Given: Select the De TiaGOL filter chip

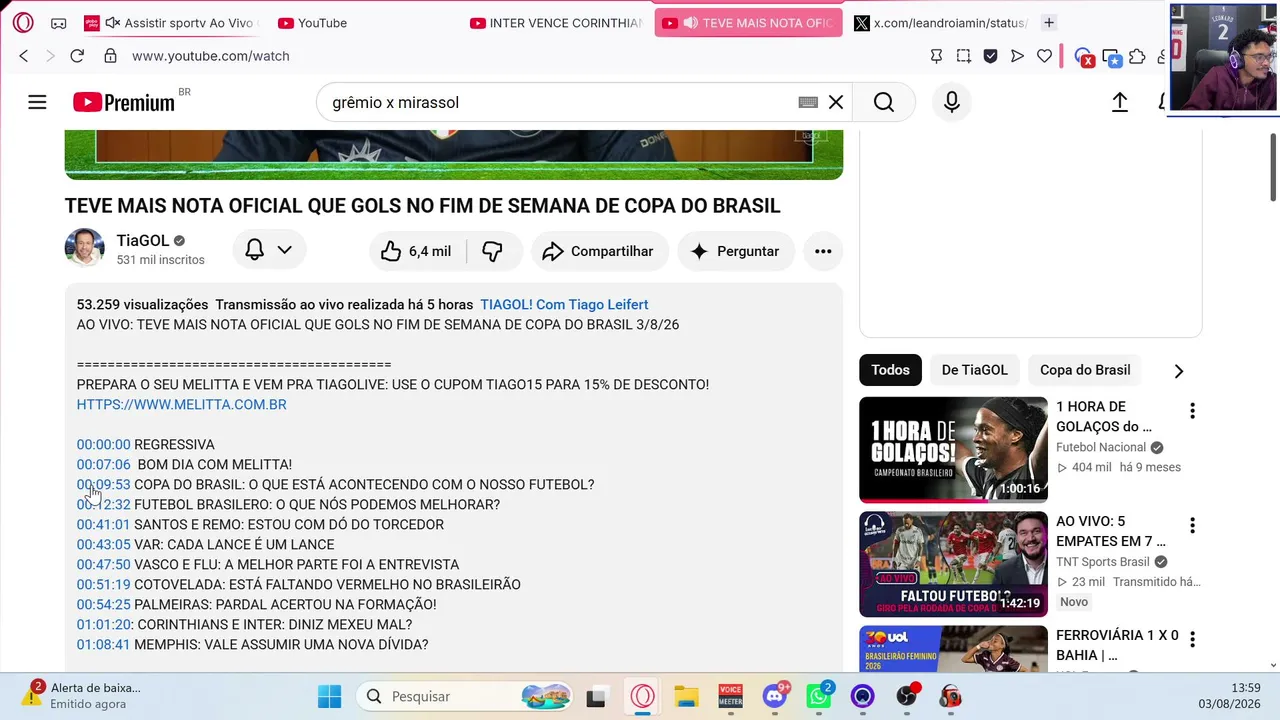Looking at the screenshot, I should click(x=975, y=370).
